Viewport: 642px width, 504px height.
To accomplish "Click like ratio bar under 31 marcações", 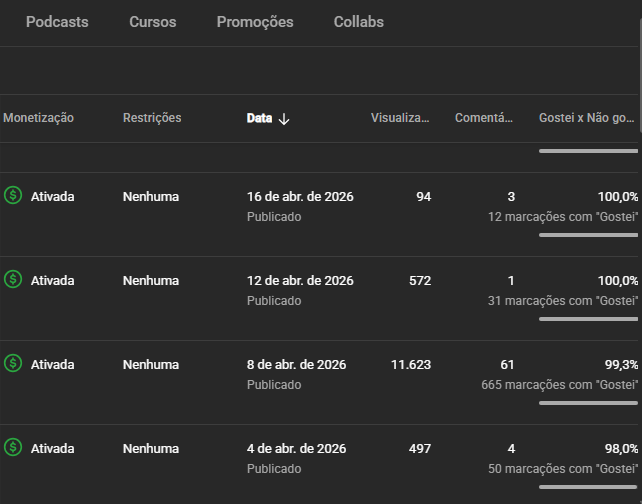I will [588, 319].
